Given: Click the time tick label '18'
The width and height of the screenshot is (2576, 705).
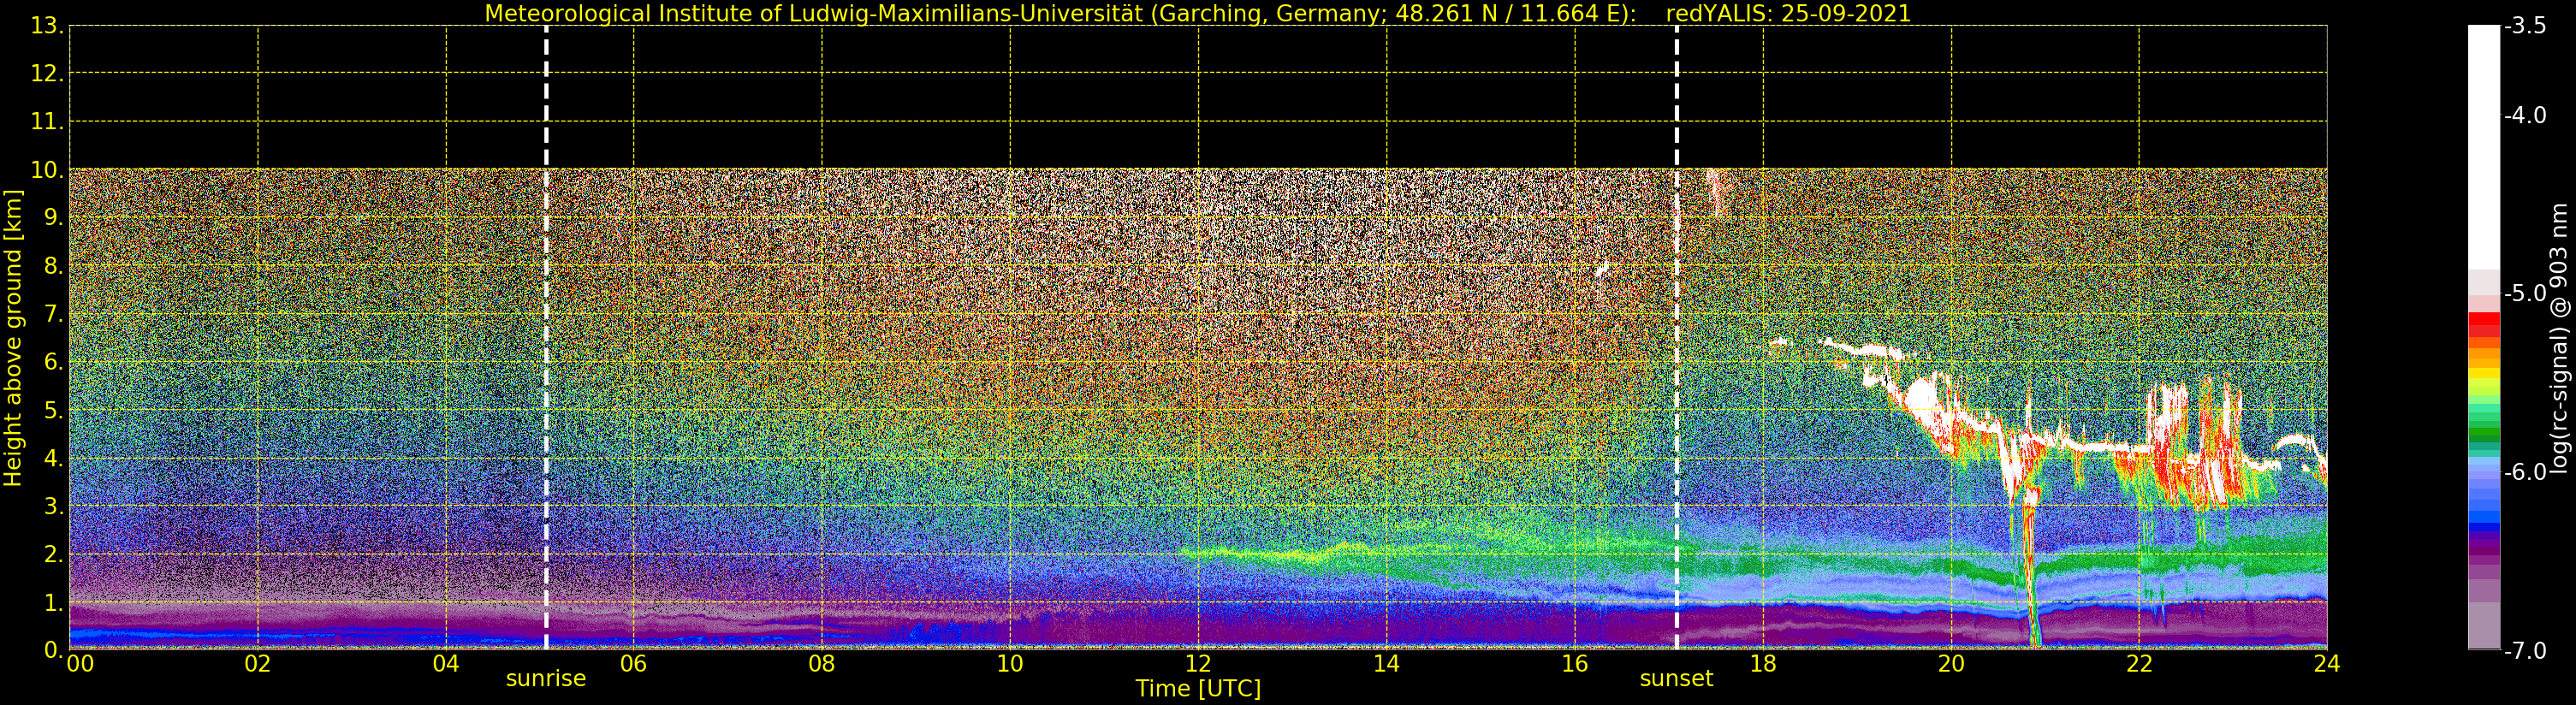Looking at the screenshot, I should coord(1763,664).
